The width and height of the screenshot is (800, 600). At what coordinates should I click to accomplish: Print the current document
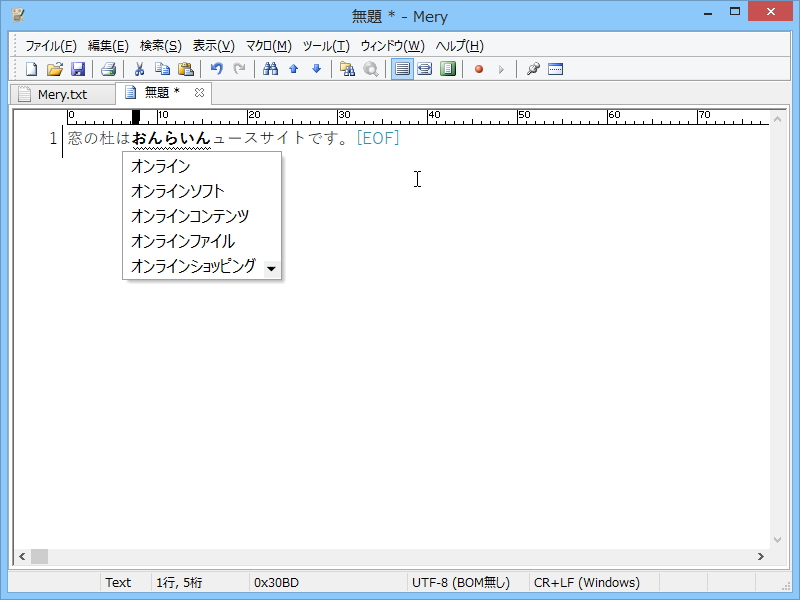pyautogui.click(x=107, y=69)
